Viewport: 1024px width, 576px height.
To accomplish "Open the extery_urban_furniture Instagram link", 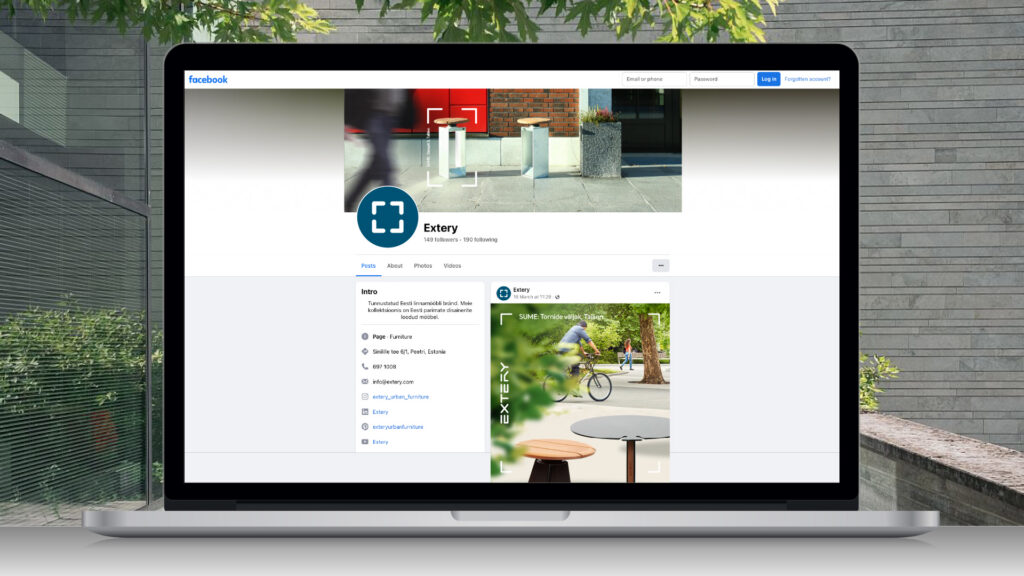I will pyautogui.click(x=400, y=397).
